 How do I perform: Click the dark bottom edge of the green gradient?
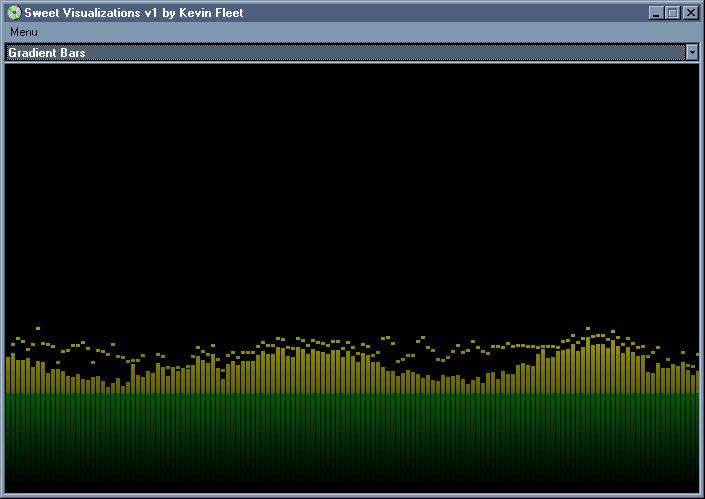click(350, 487)
